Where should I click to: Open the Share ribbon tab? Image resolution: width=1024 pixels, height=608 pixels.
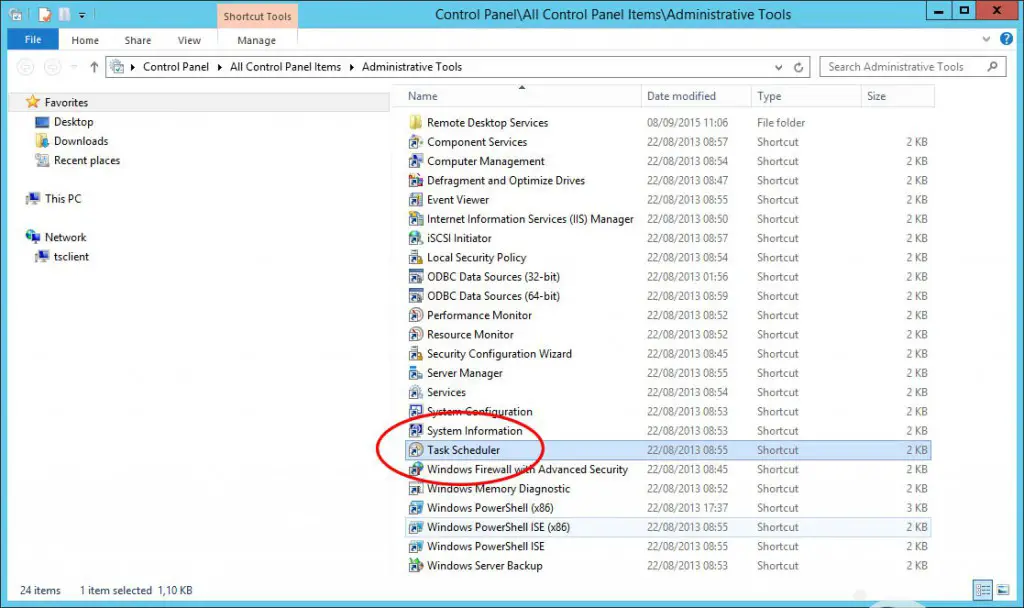[138, 40]
